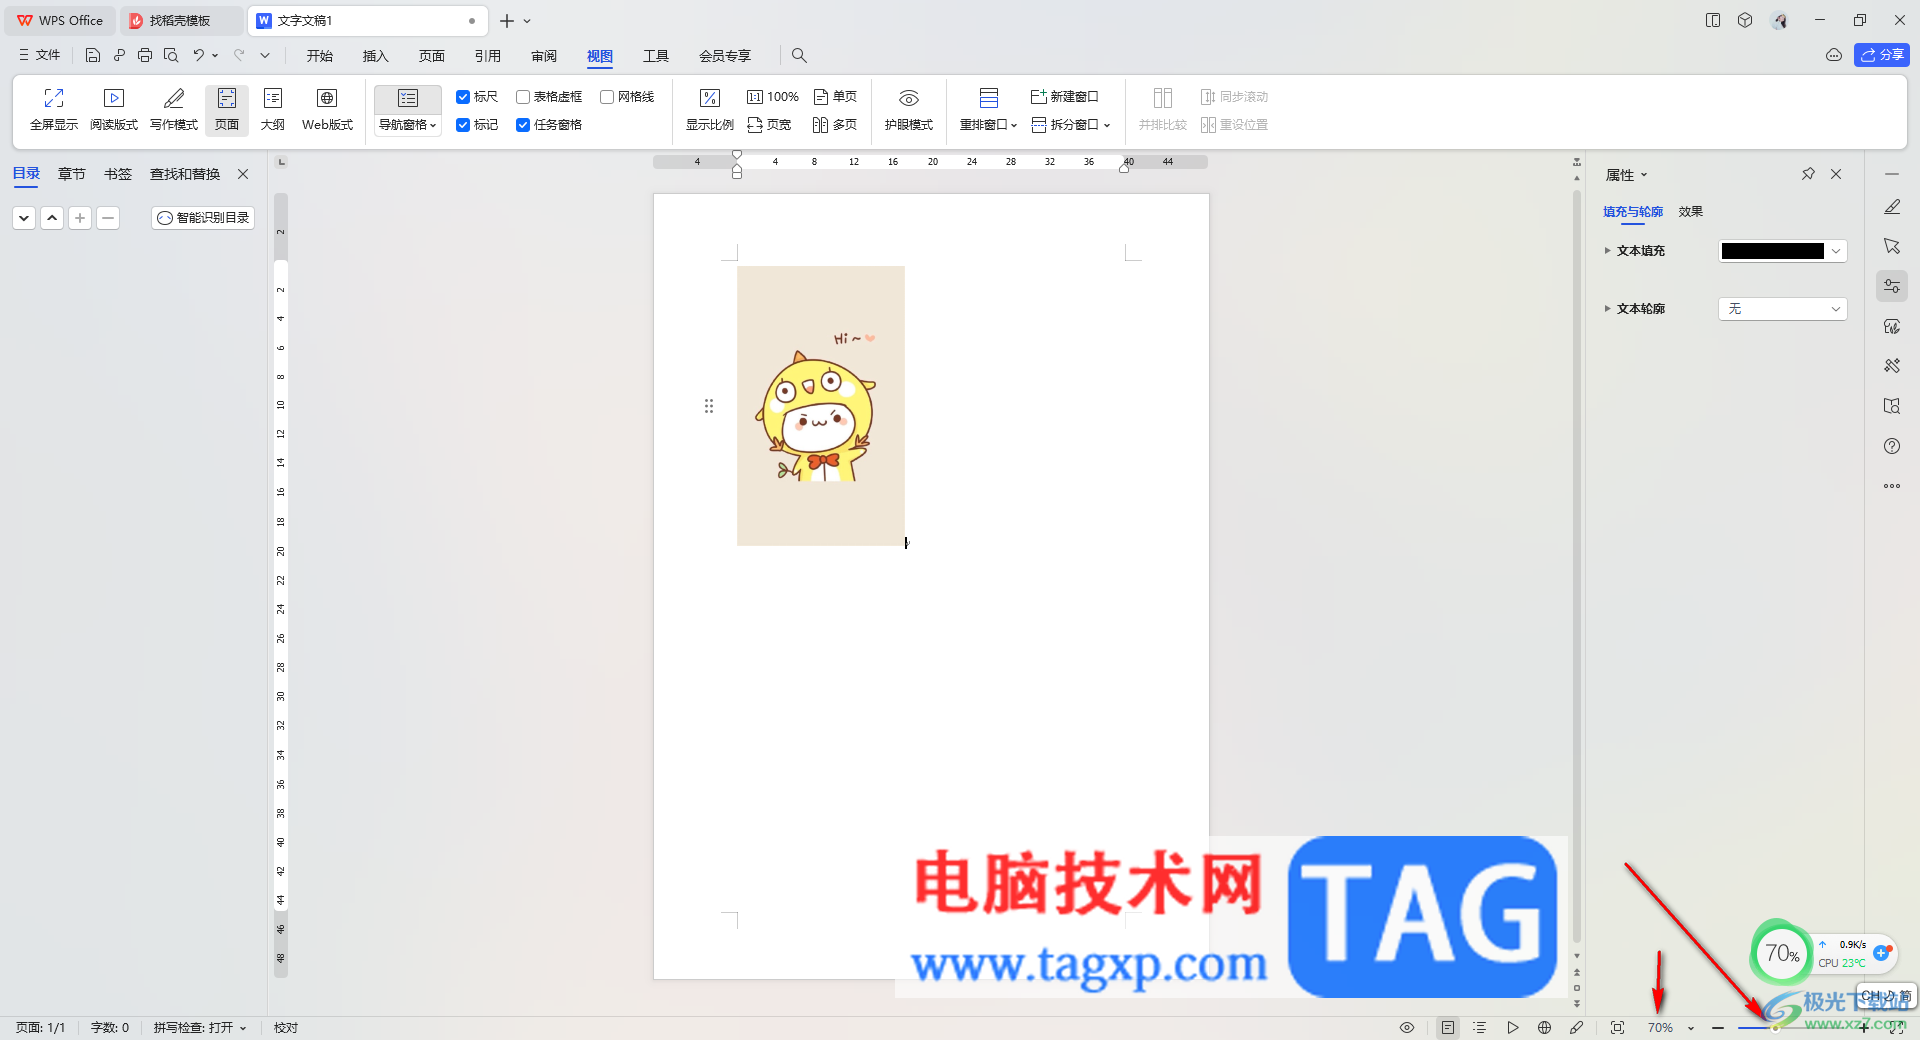Click the more options dots in right sidebar
Viewport: 1920px width, 1040px height.
tap(1892, 486)
